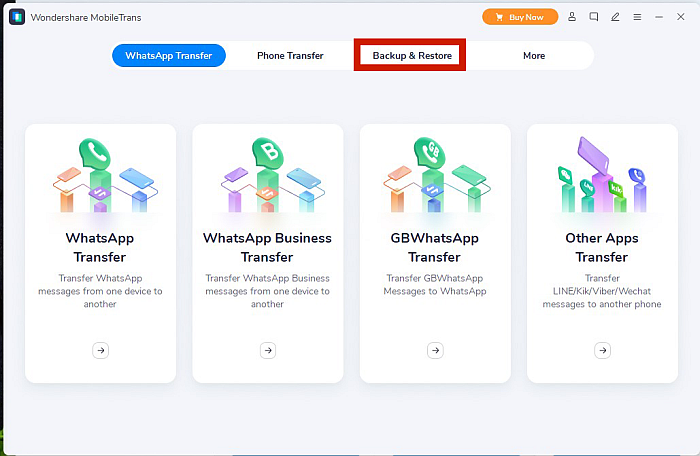Image resolution: width=700 pixels, height=456 pixels.
Task: Click the GBWhatsApp Transfer title
Action: [x=435, y=247]
